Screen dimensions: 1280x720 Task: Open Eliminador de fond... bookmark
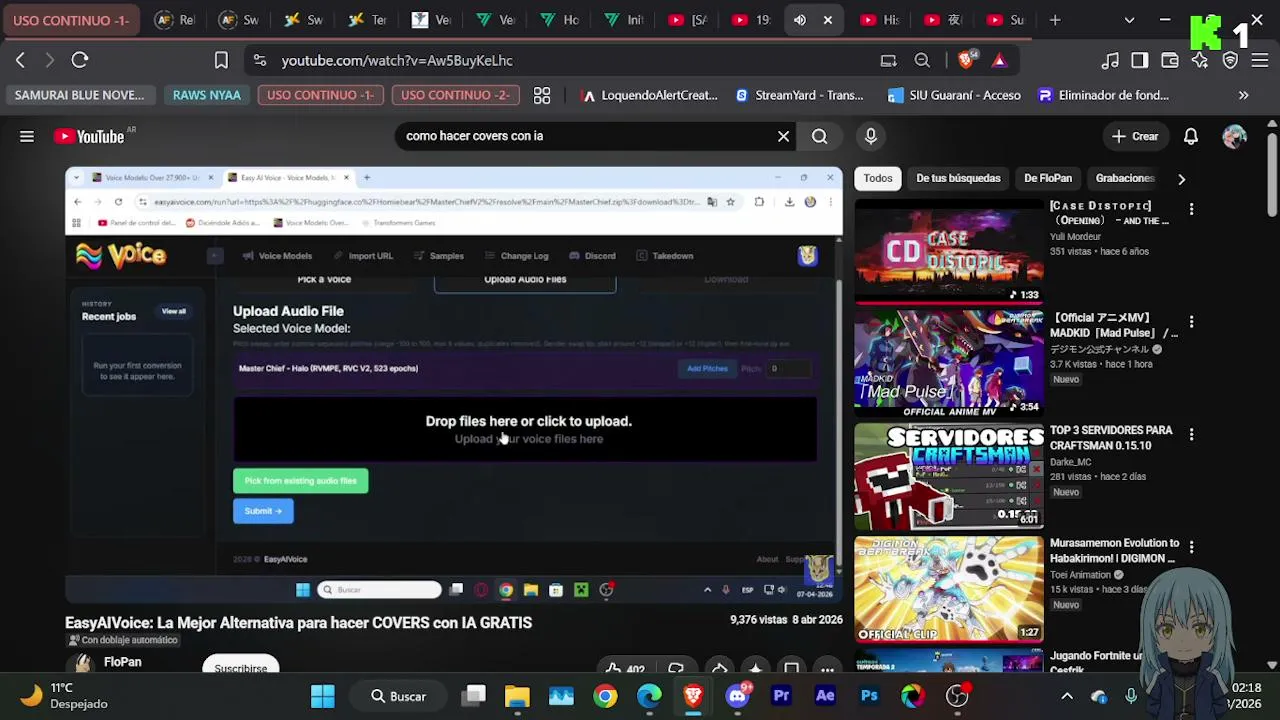tap(1104, 95)
